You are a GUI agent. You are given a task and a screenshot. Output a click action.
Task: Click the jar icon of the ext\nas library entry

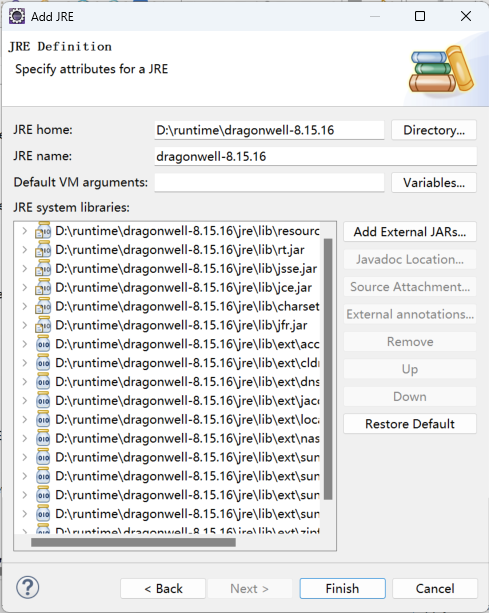43,439
